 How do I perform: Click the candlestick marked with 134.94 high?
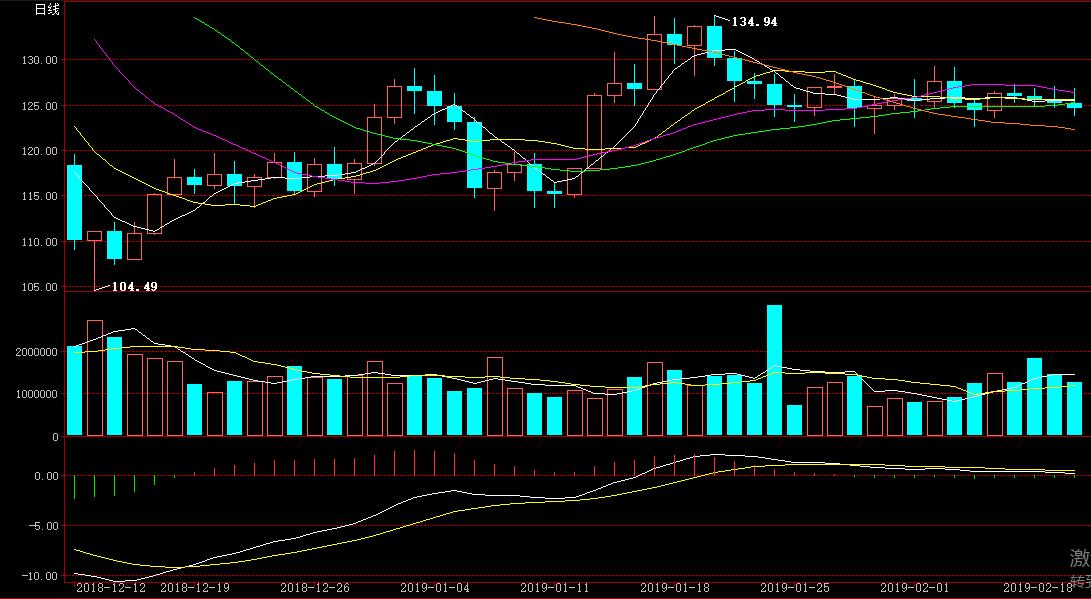click(x=715, y=41)
